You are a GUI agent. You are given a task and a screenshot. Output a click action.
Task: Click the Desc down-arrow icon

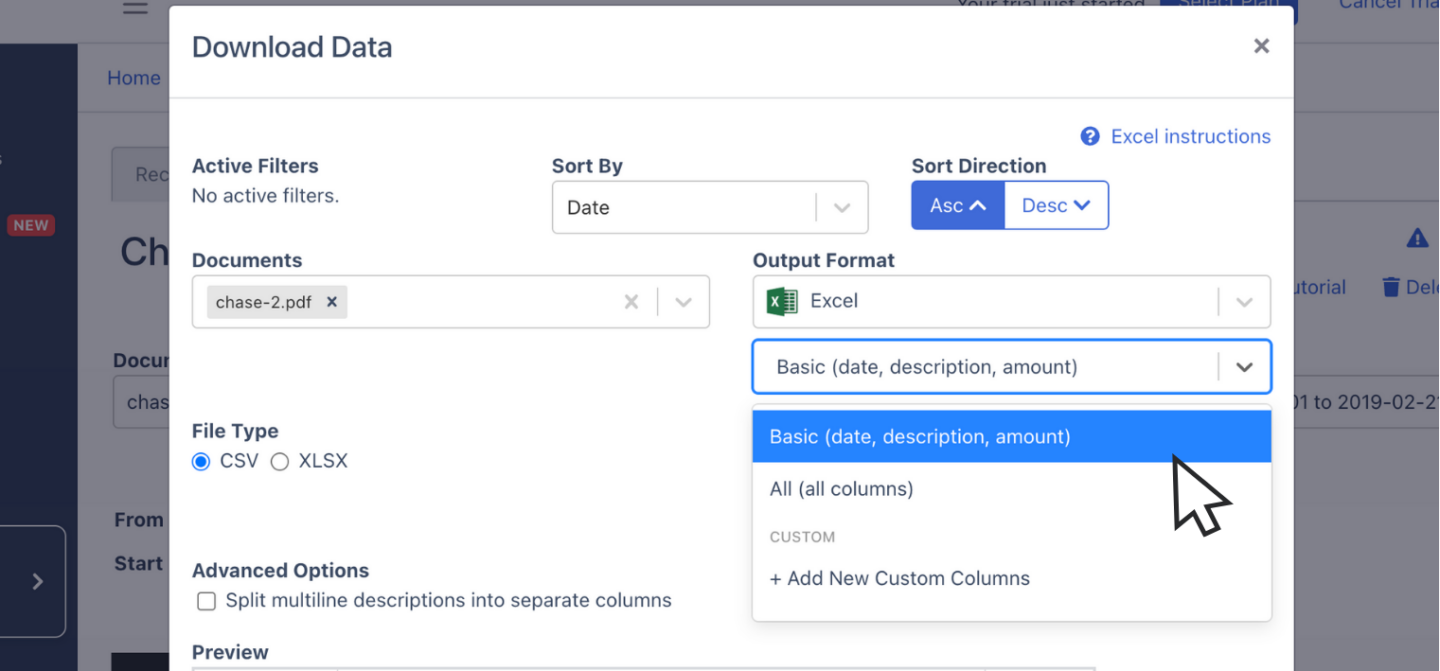tap(1081, 205)
